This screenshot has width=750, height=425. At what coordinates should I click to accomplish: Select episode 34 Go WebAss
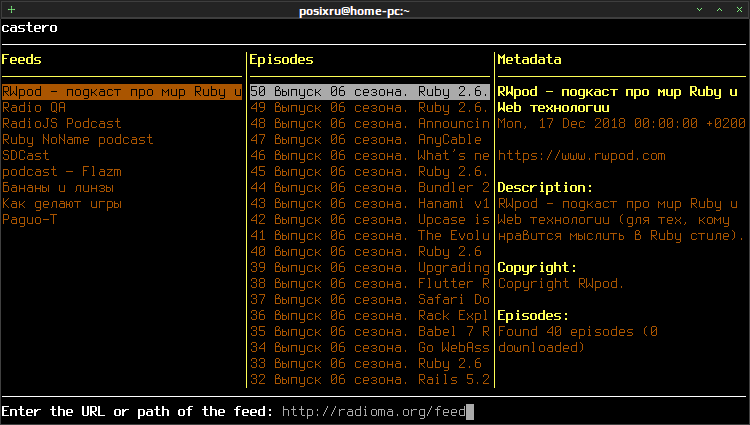[370, 348]
